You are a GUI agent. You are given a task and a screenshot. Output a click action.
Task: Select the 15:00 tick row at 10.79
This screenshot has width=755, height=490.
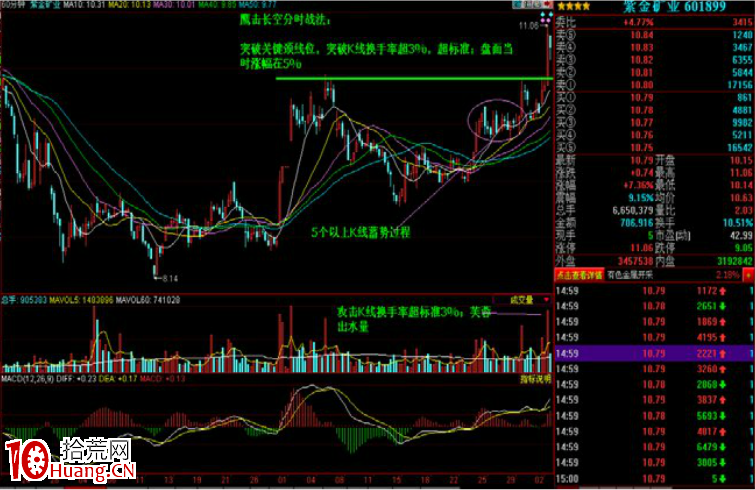click(654, 478)
